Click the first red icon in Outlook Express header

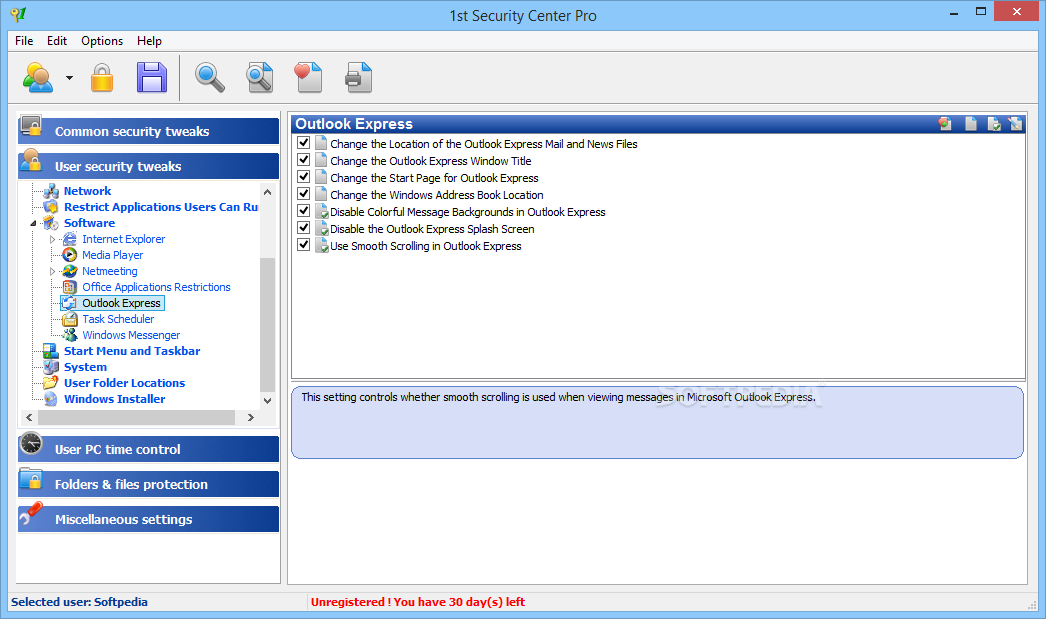click(945, 123)
